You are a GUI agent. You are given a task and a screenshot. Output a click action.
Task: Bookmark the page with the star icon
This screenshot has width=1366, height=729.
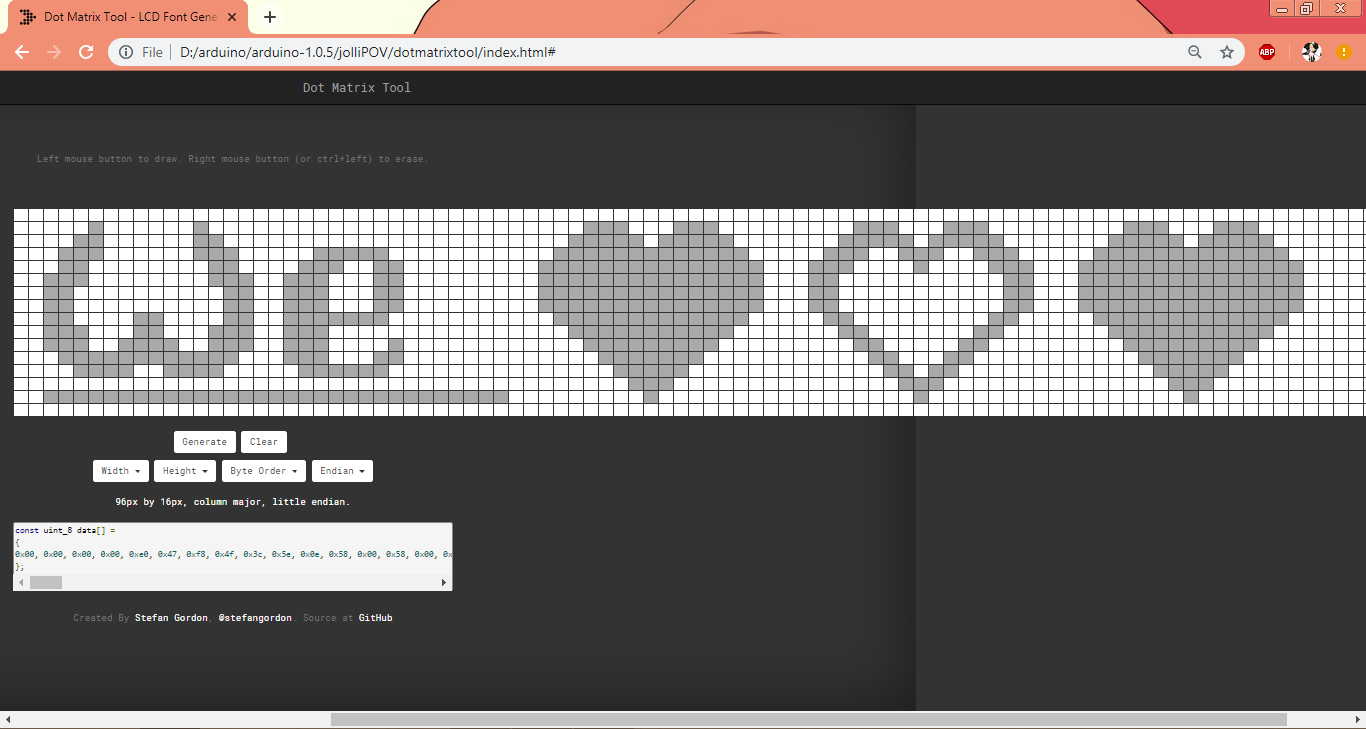click(x=1227, y=51)
